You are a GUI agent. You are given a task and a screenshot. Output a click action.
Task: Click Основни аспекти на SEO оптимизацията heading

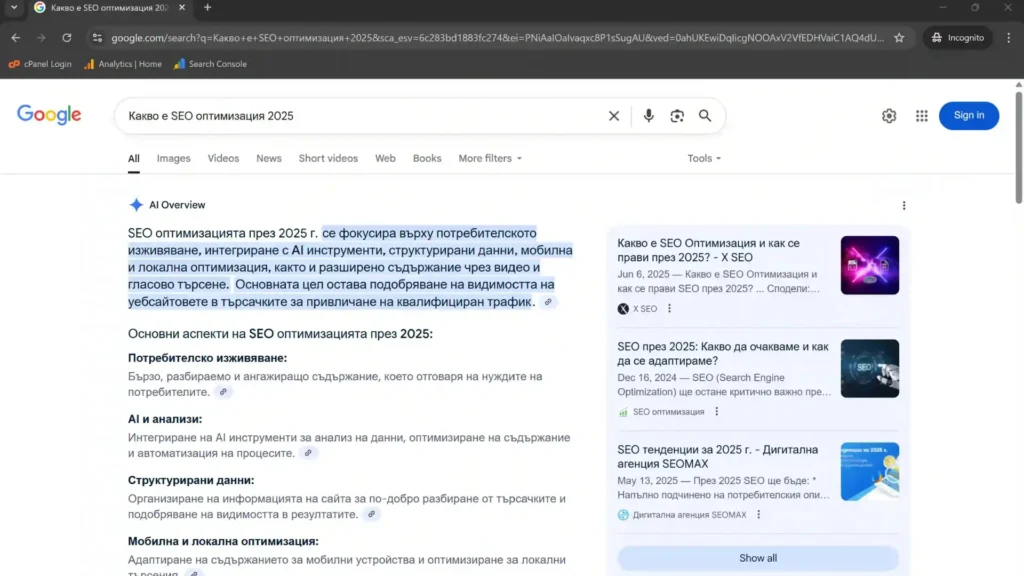click(280, 334)
